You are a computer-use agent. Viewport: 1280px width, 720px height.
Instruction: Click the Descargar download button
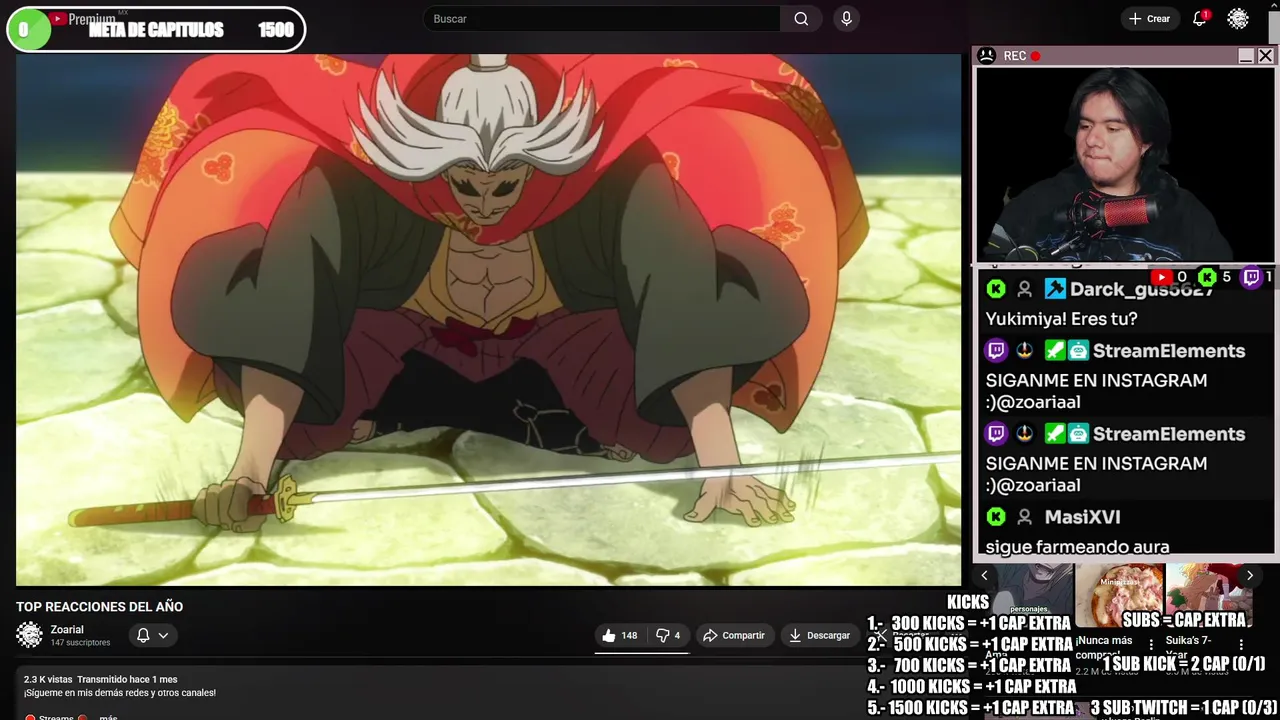click(x=819, y=635)
